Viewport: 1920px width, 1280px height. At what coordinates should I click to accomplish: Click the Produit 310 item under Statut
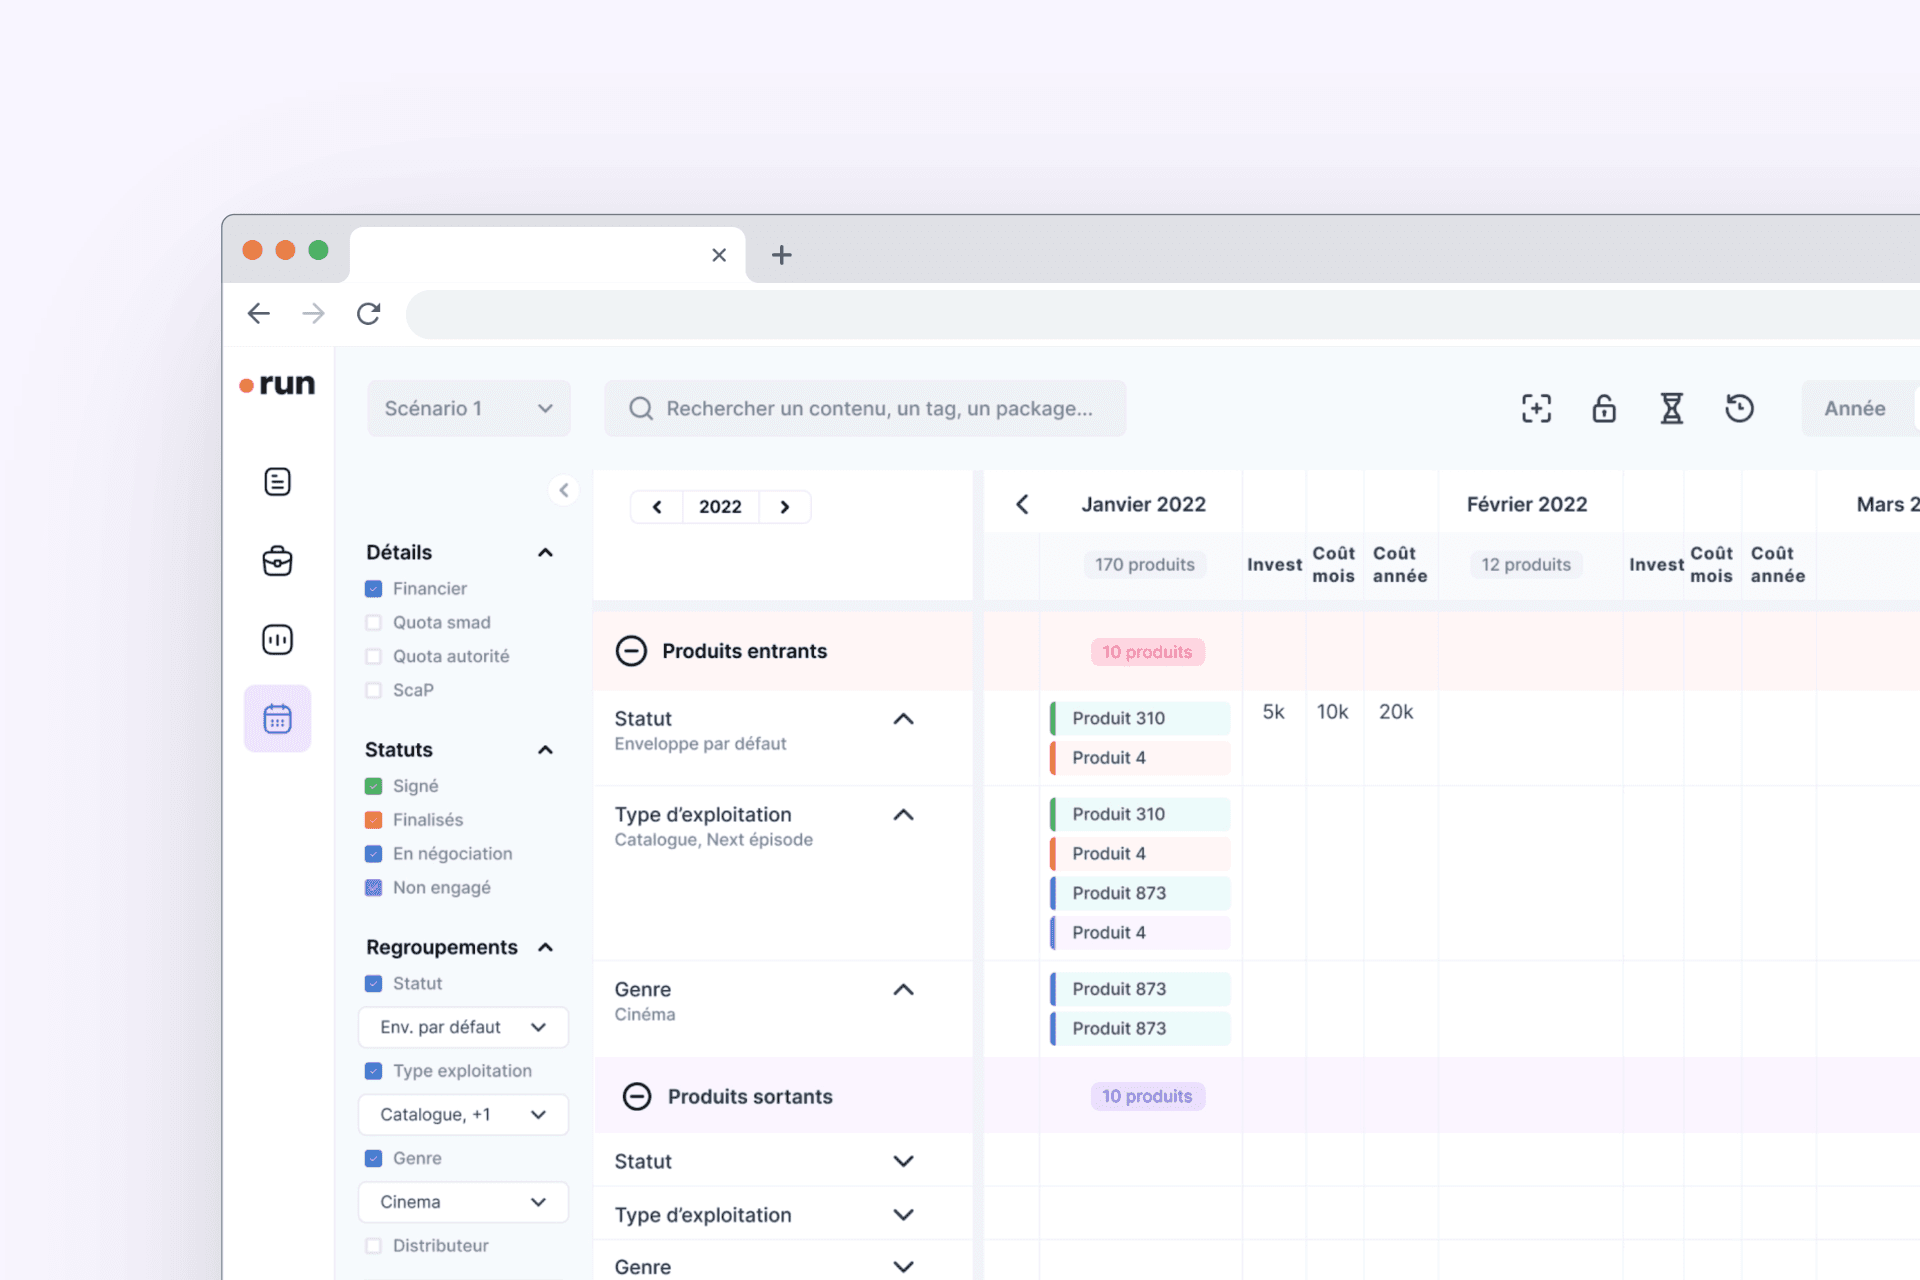[1140, 718]
